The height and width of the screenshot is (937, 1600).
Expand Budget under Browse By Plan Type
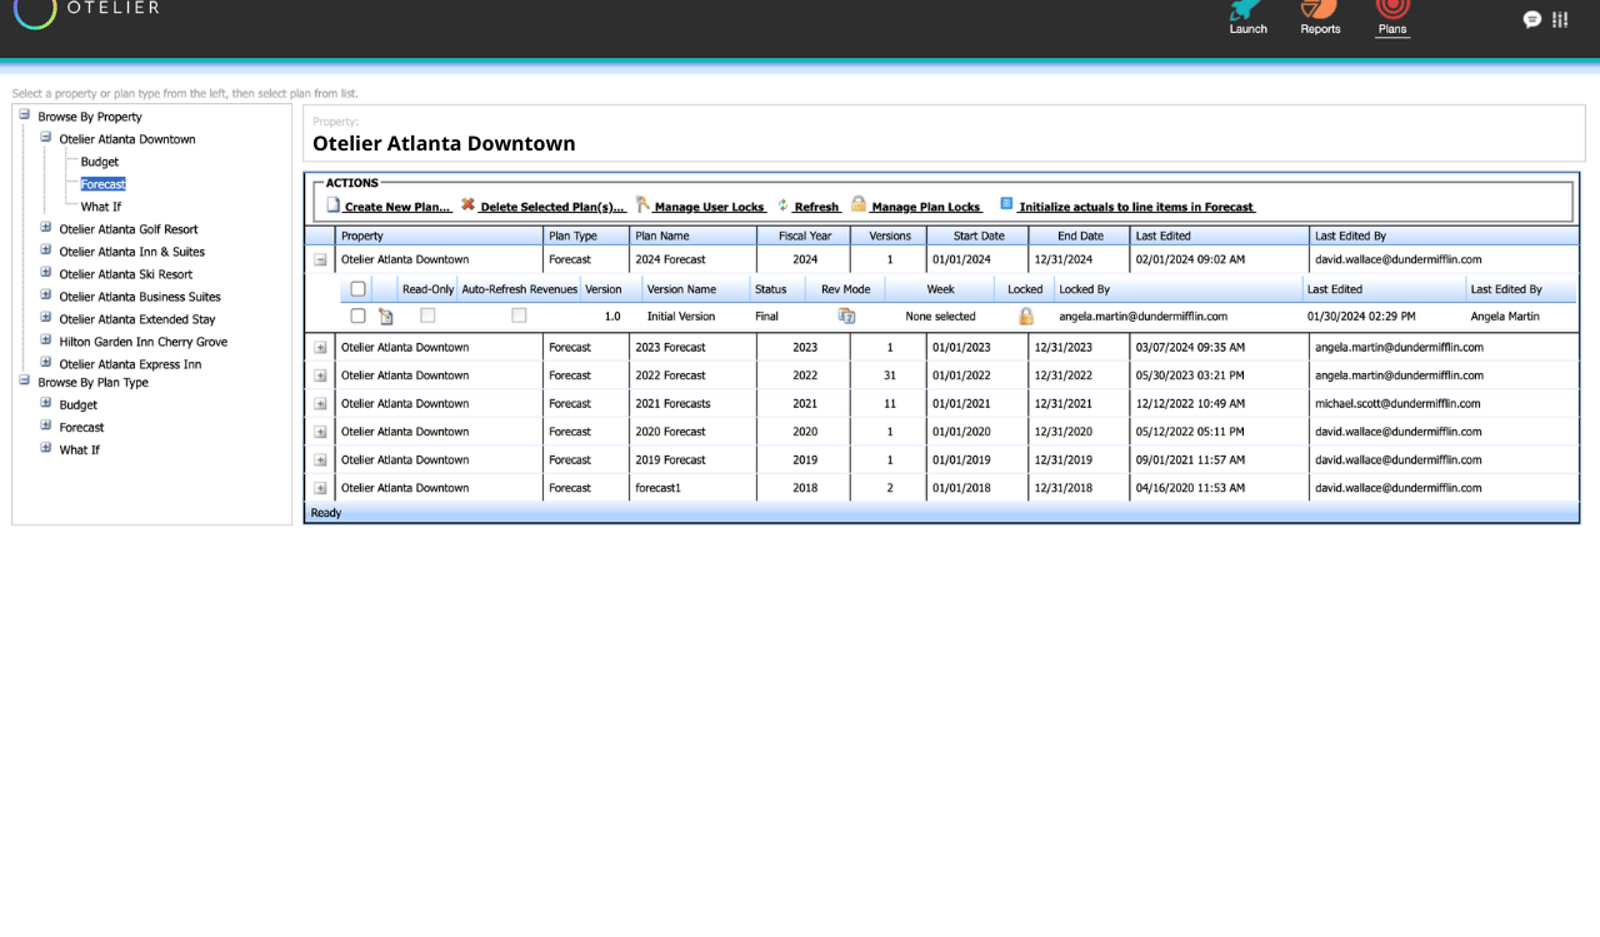pyautogui.click(x=45, y=403)
